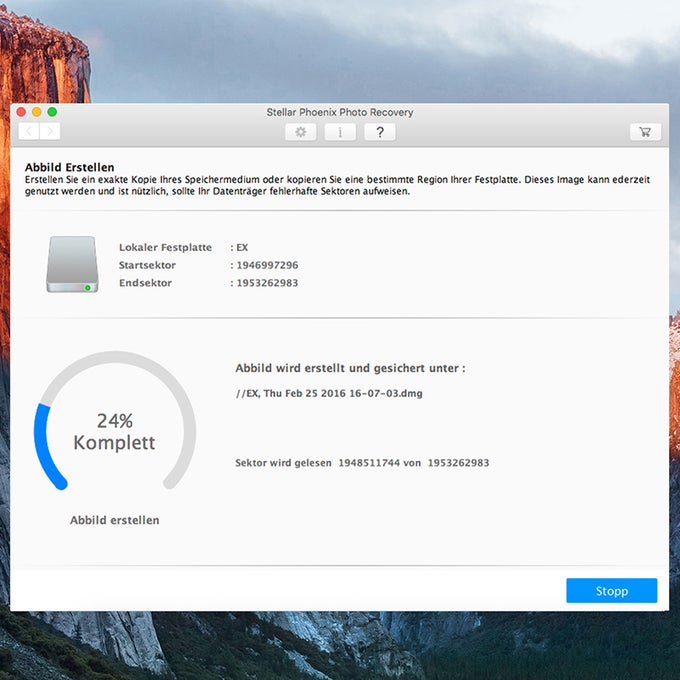Click the dmg file path text
This screenshot has width=680, height=680.
329,393
